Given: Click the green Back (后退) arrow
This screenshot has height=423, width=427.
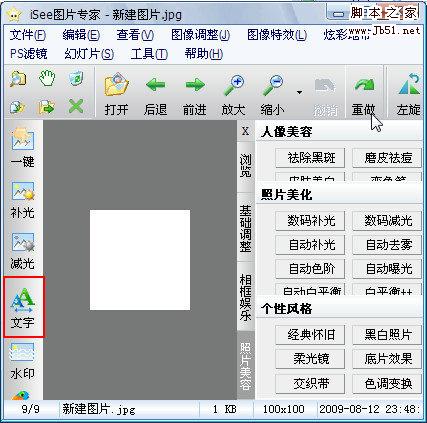Looking at the screenshot, I should pyautogui.click(x=155, y=85).
